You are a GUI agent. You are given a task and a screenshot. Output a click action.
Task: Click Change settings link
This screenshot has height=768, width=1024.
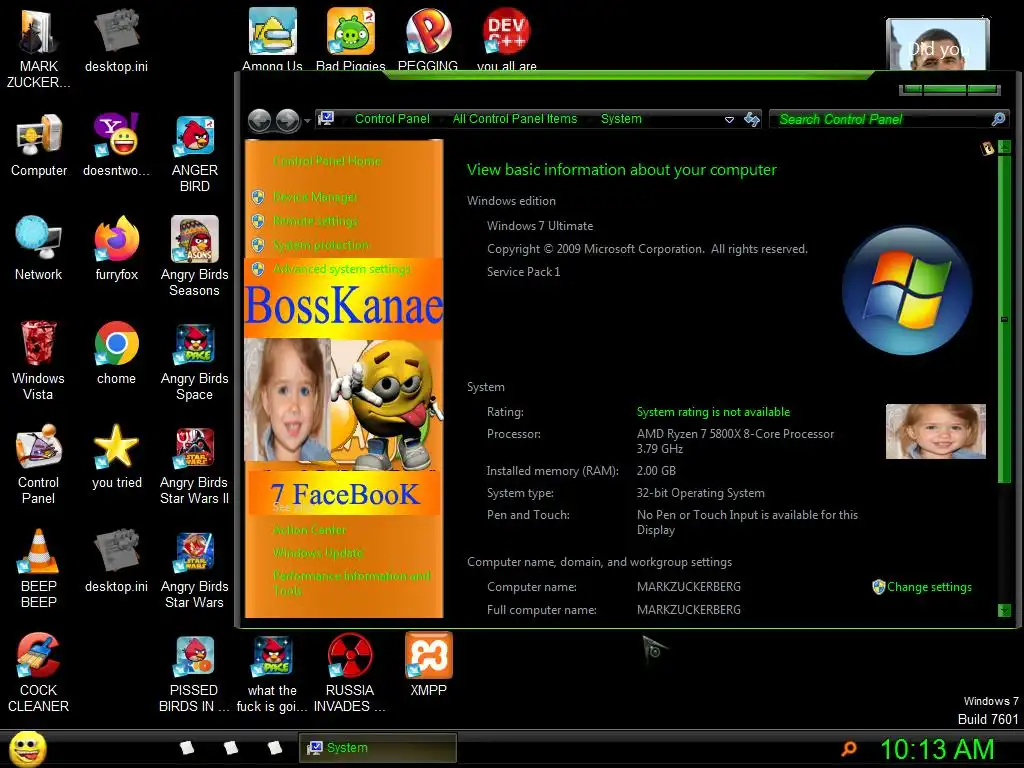pyautogui.click(x=929, y=587)
